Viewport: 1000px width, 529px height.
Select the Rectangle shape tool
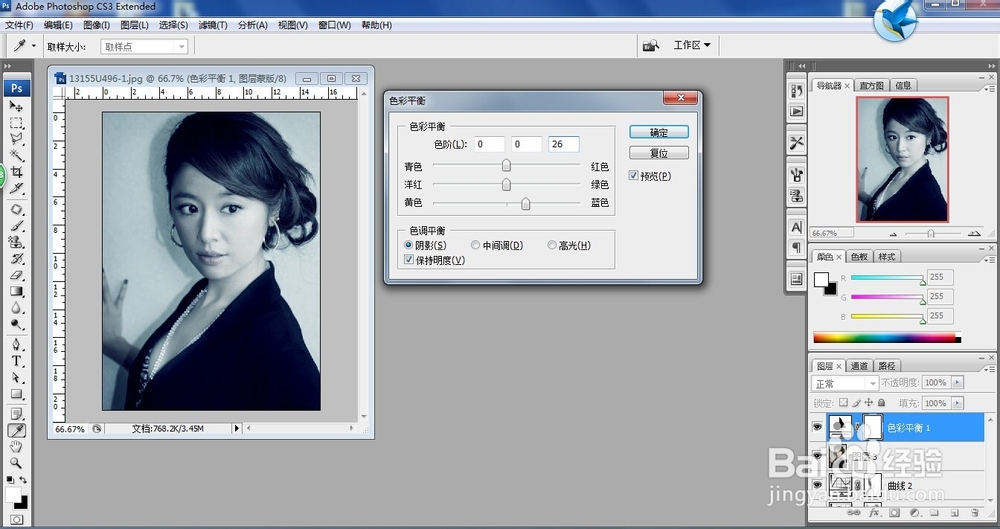coord(16,394)
